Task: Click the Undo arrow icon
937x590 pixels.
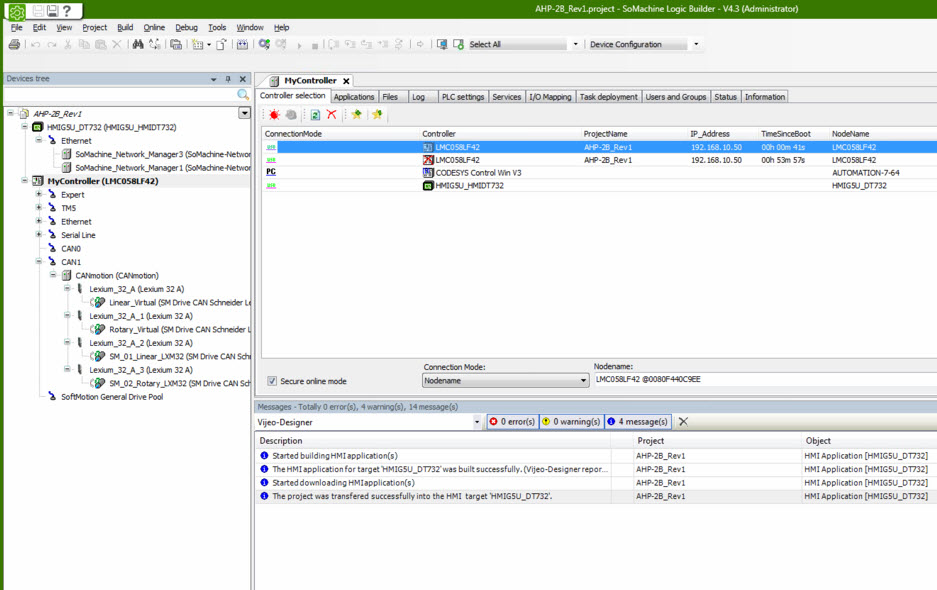Action: [x=36, y=44]
